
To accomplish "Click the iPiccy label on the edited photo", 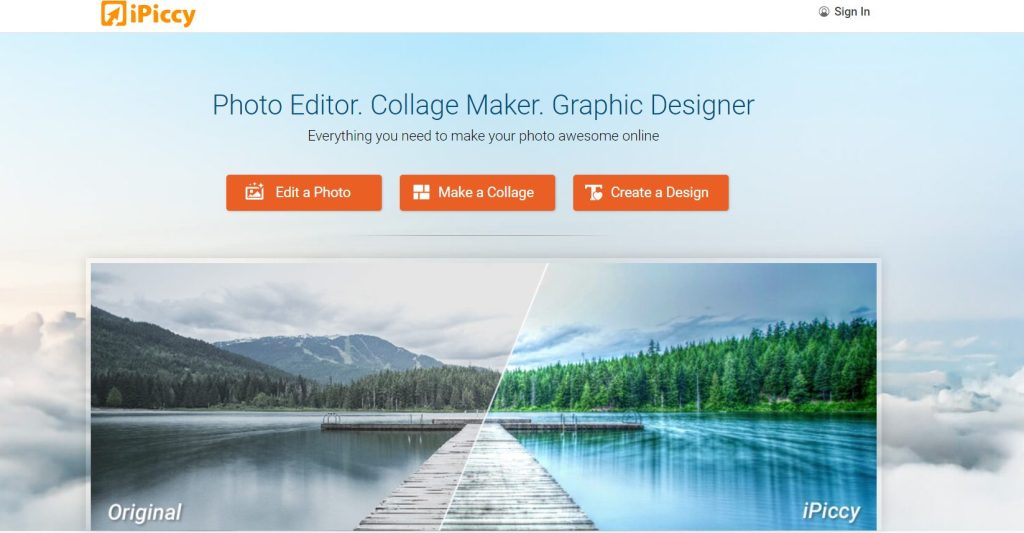I will pyautogui.click(x=831, y=511).
